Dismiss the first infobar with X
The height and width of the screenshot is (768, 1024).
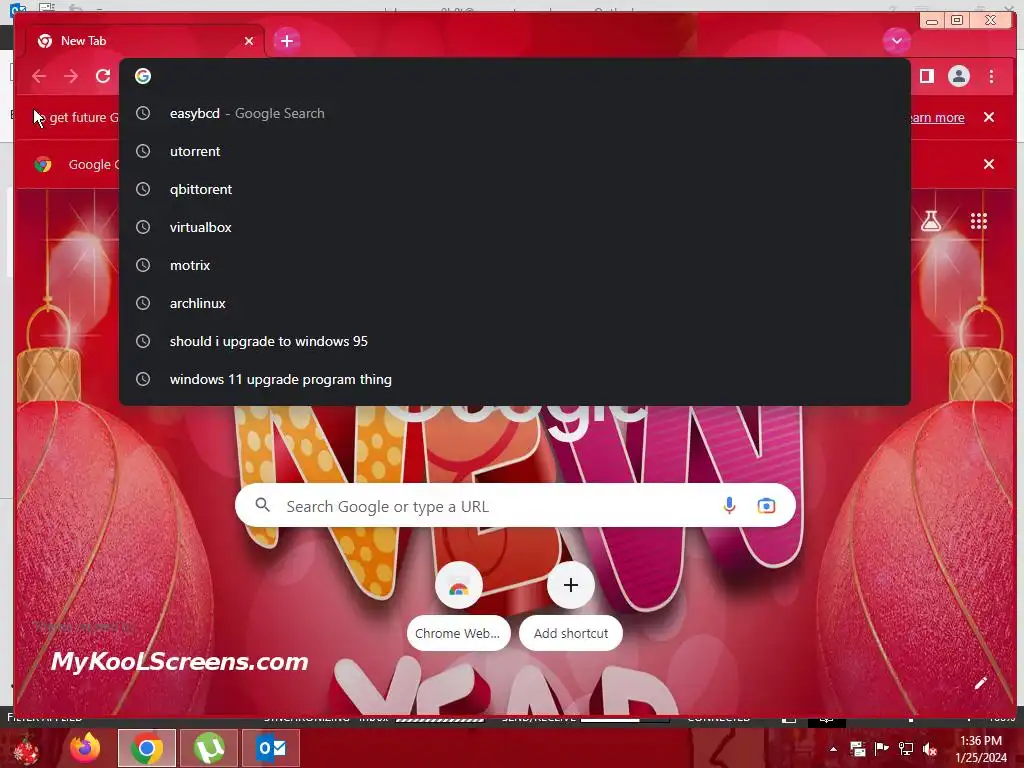tap(989, 118)
